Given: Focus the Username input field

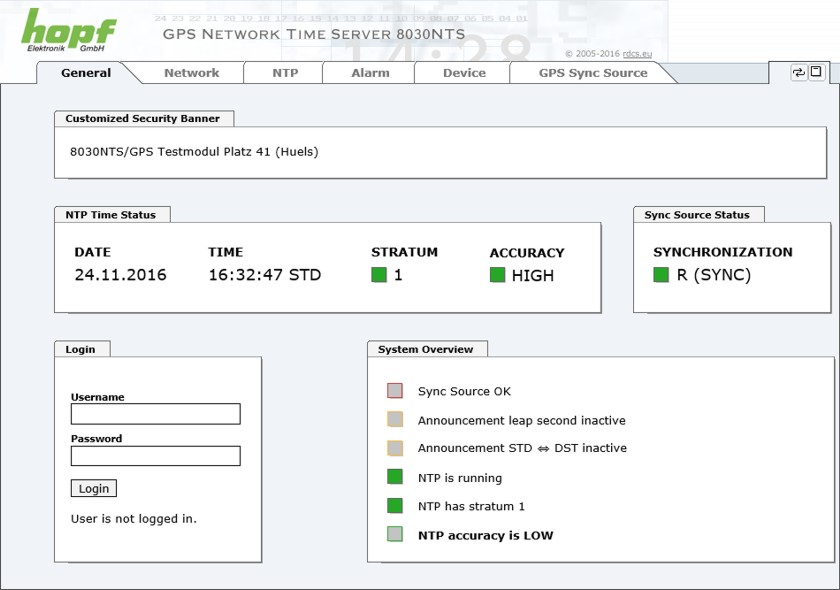Looking at the screenshot, I should point(155,414).
